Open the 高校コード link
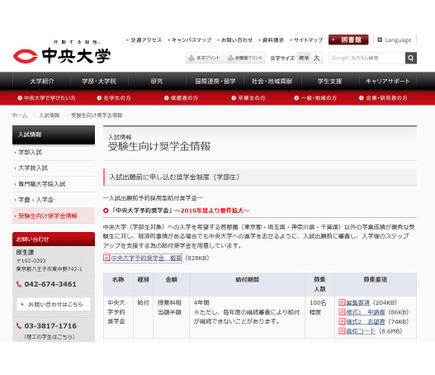The width and height of the screenshot is (435, 375). tap(361, 331)
